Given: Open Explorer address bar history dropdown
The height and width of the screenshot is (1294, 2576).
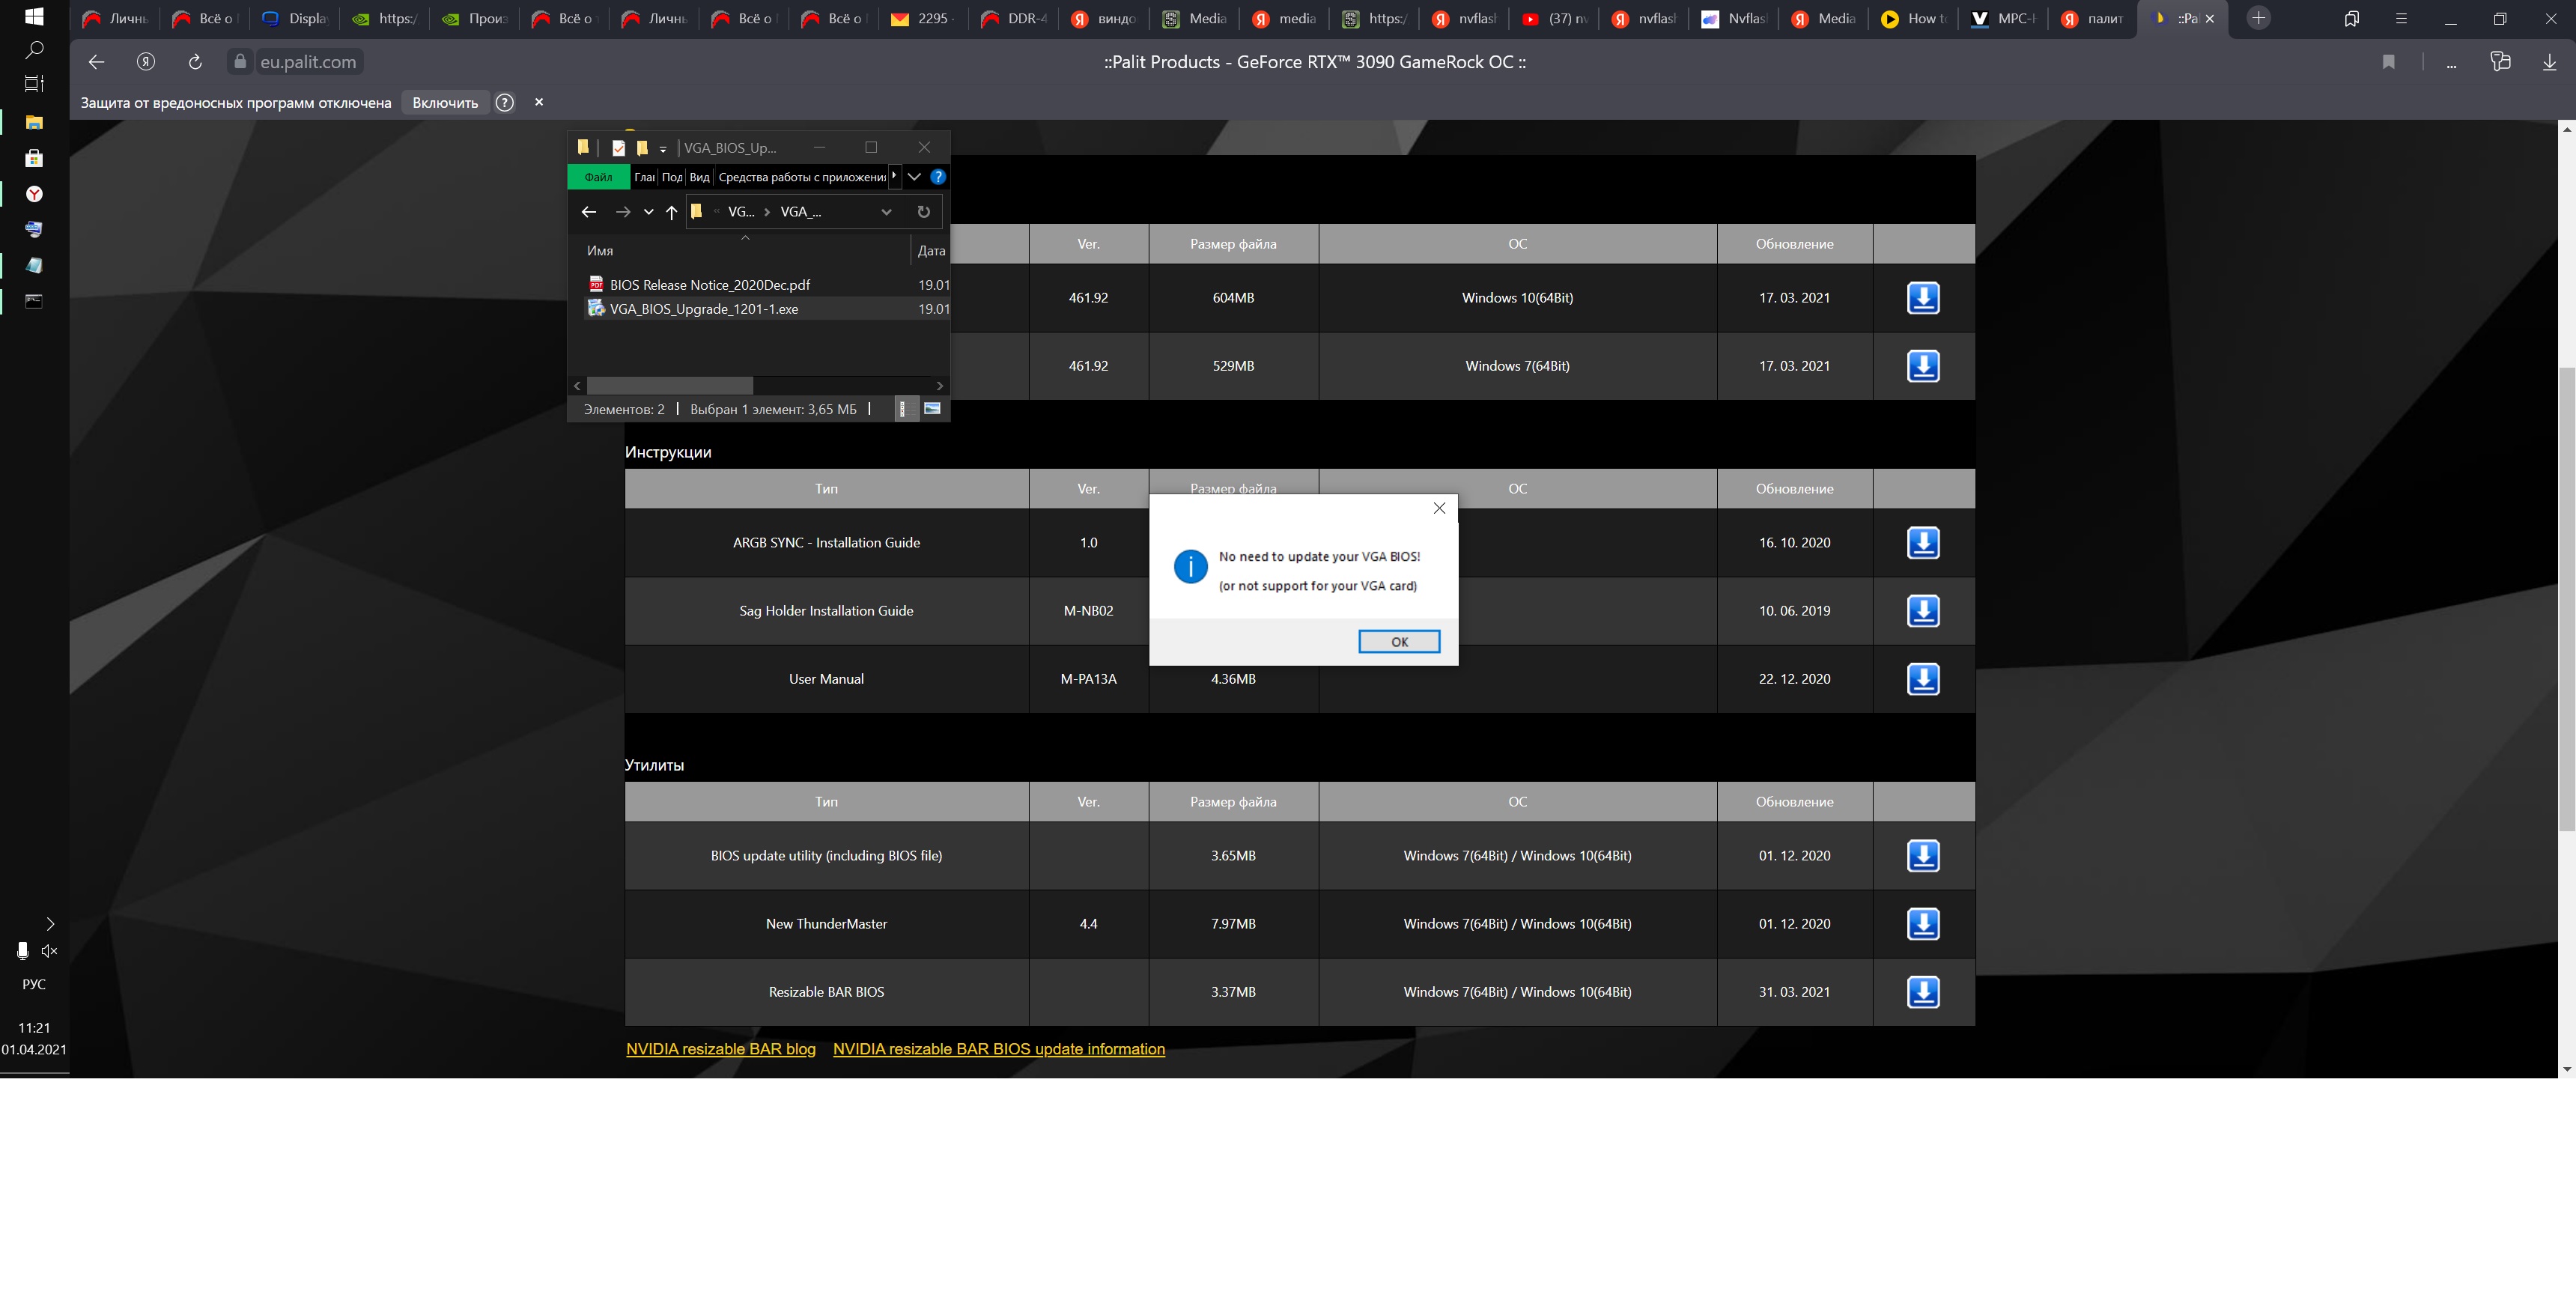Looking at the screenshot, I should pyautogui.click(x=886, y=212).
